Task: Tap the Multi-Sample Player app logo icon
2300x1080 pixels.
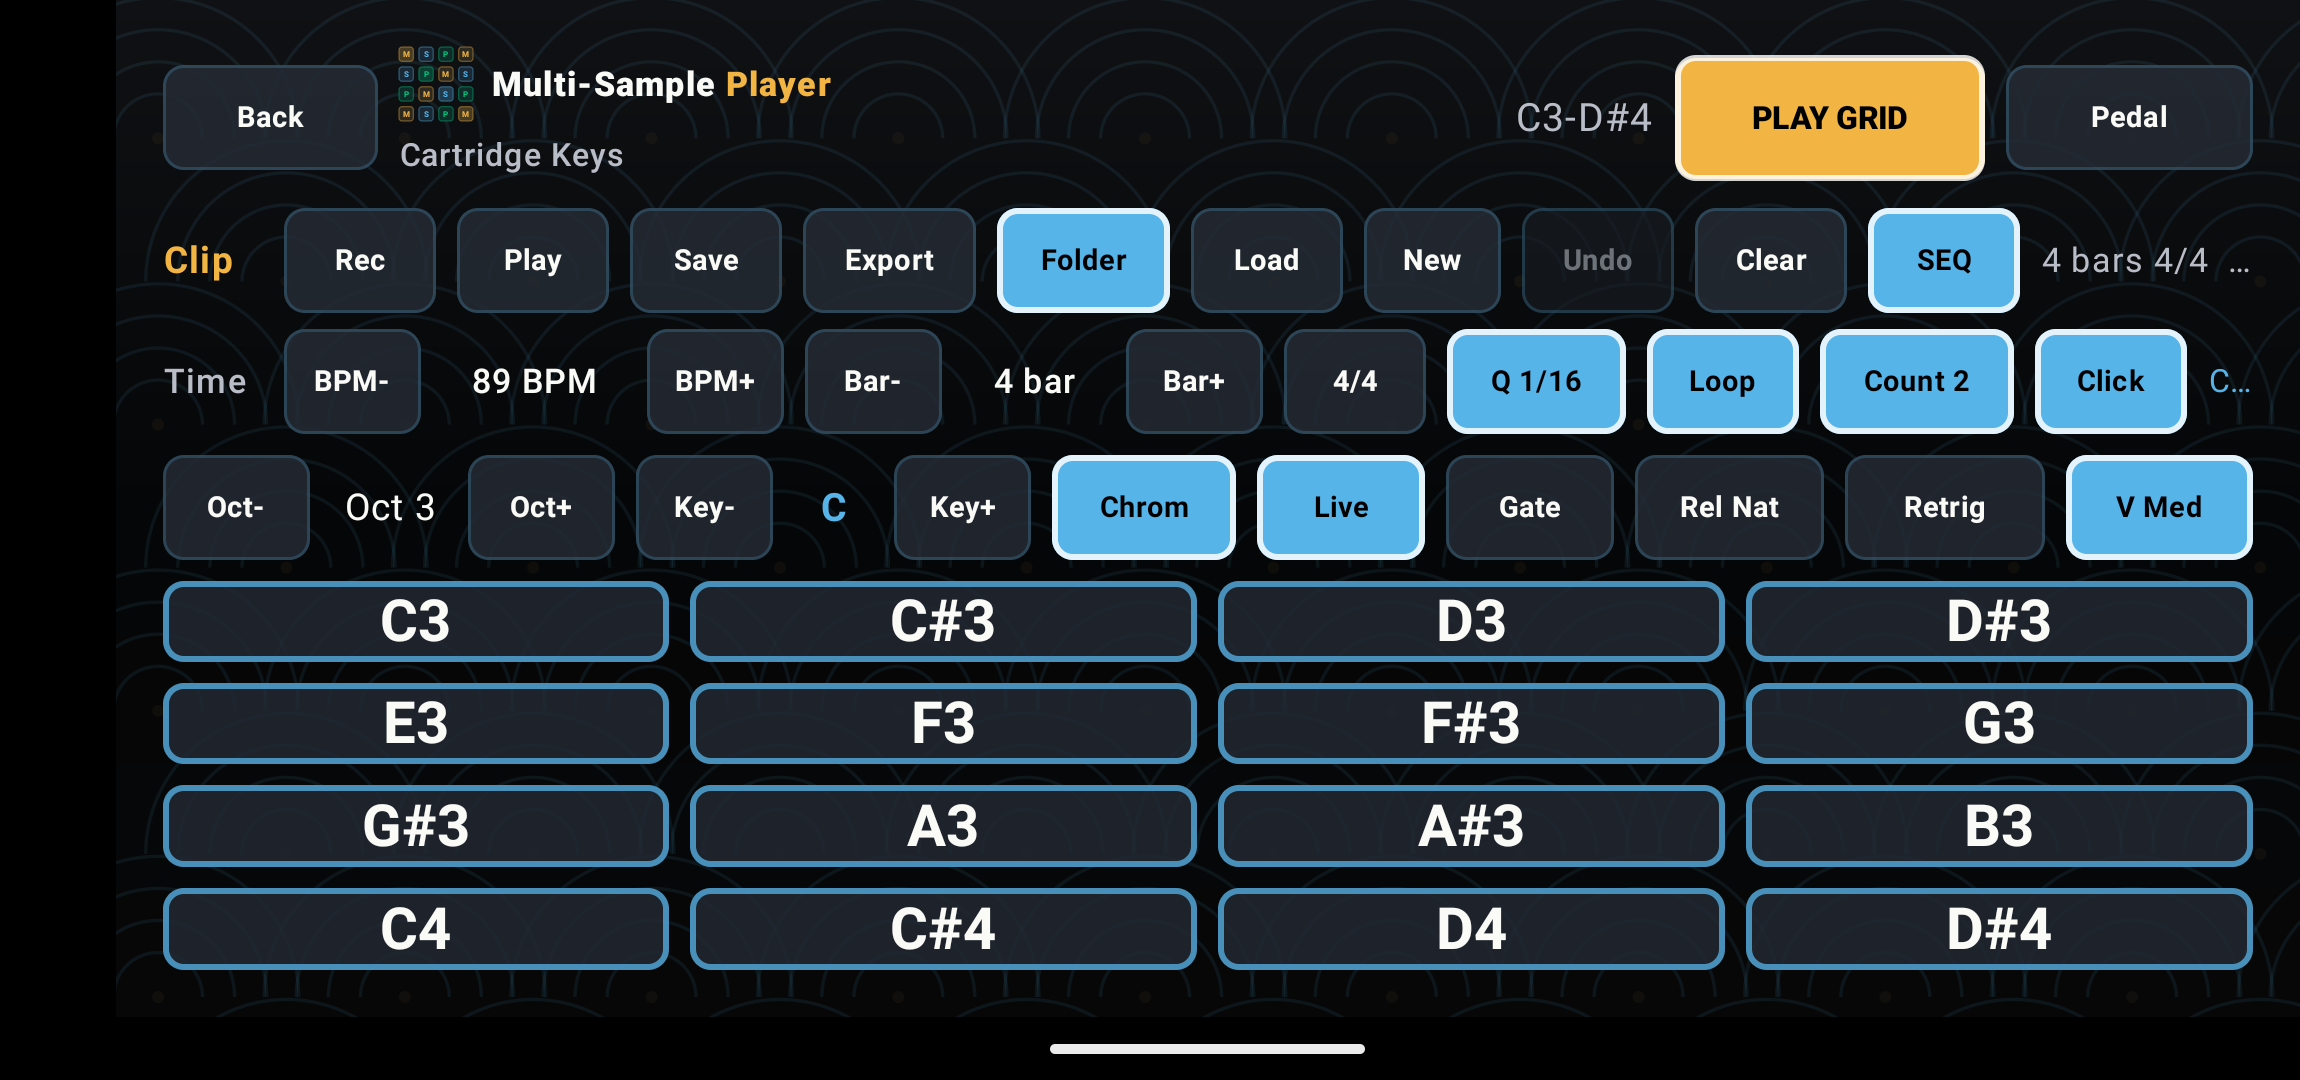Action: (x=436, y=84)
